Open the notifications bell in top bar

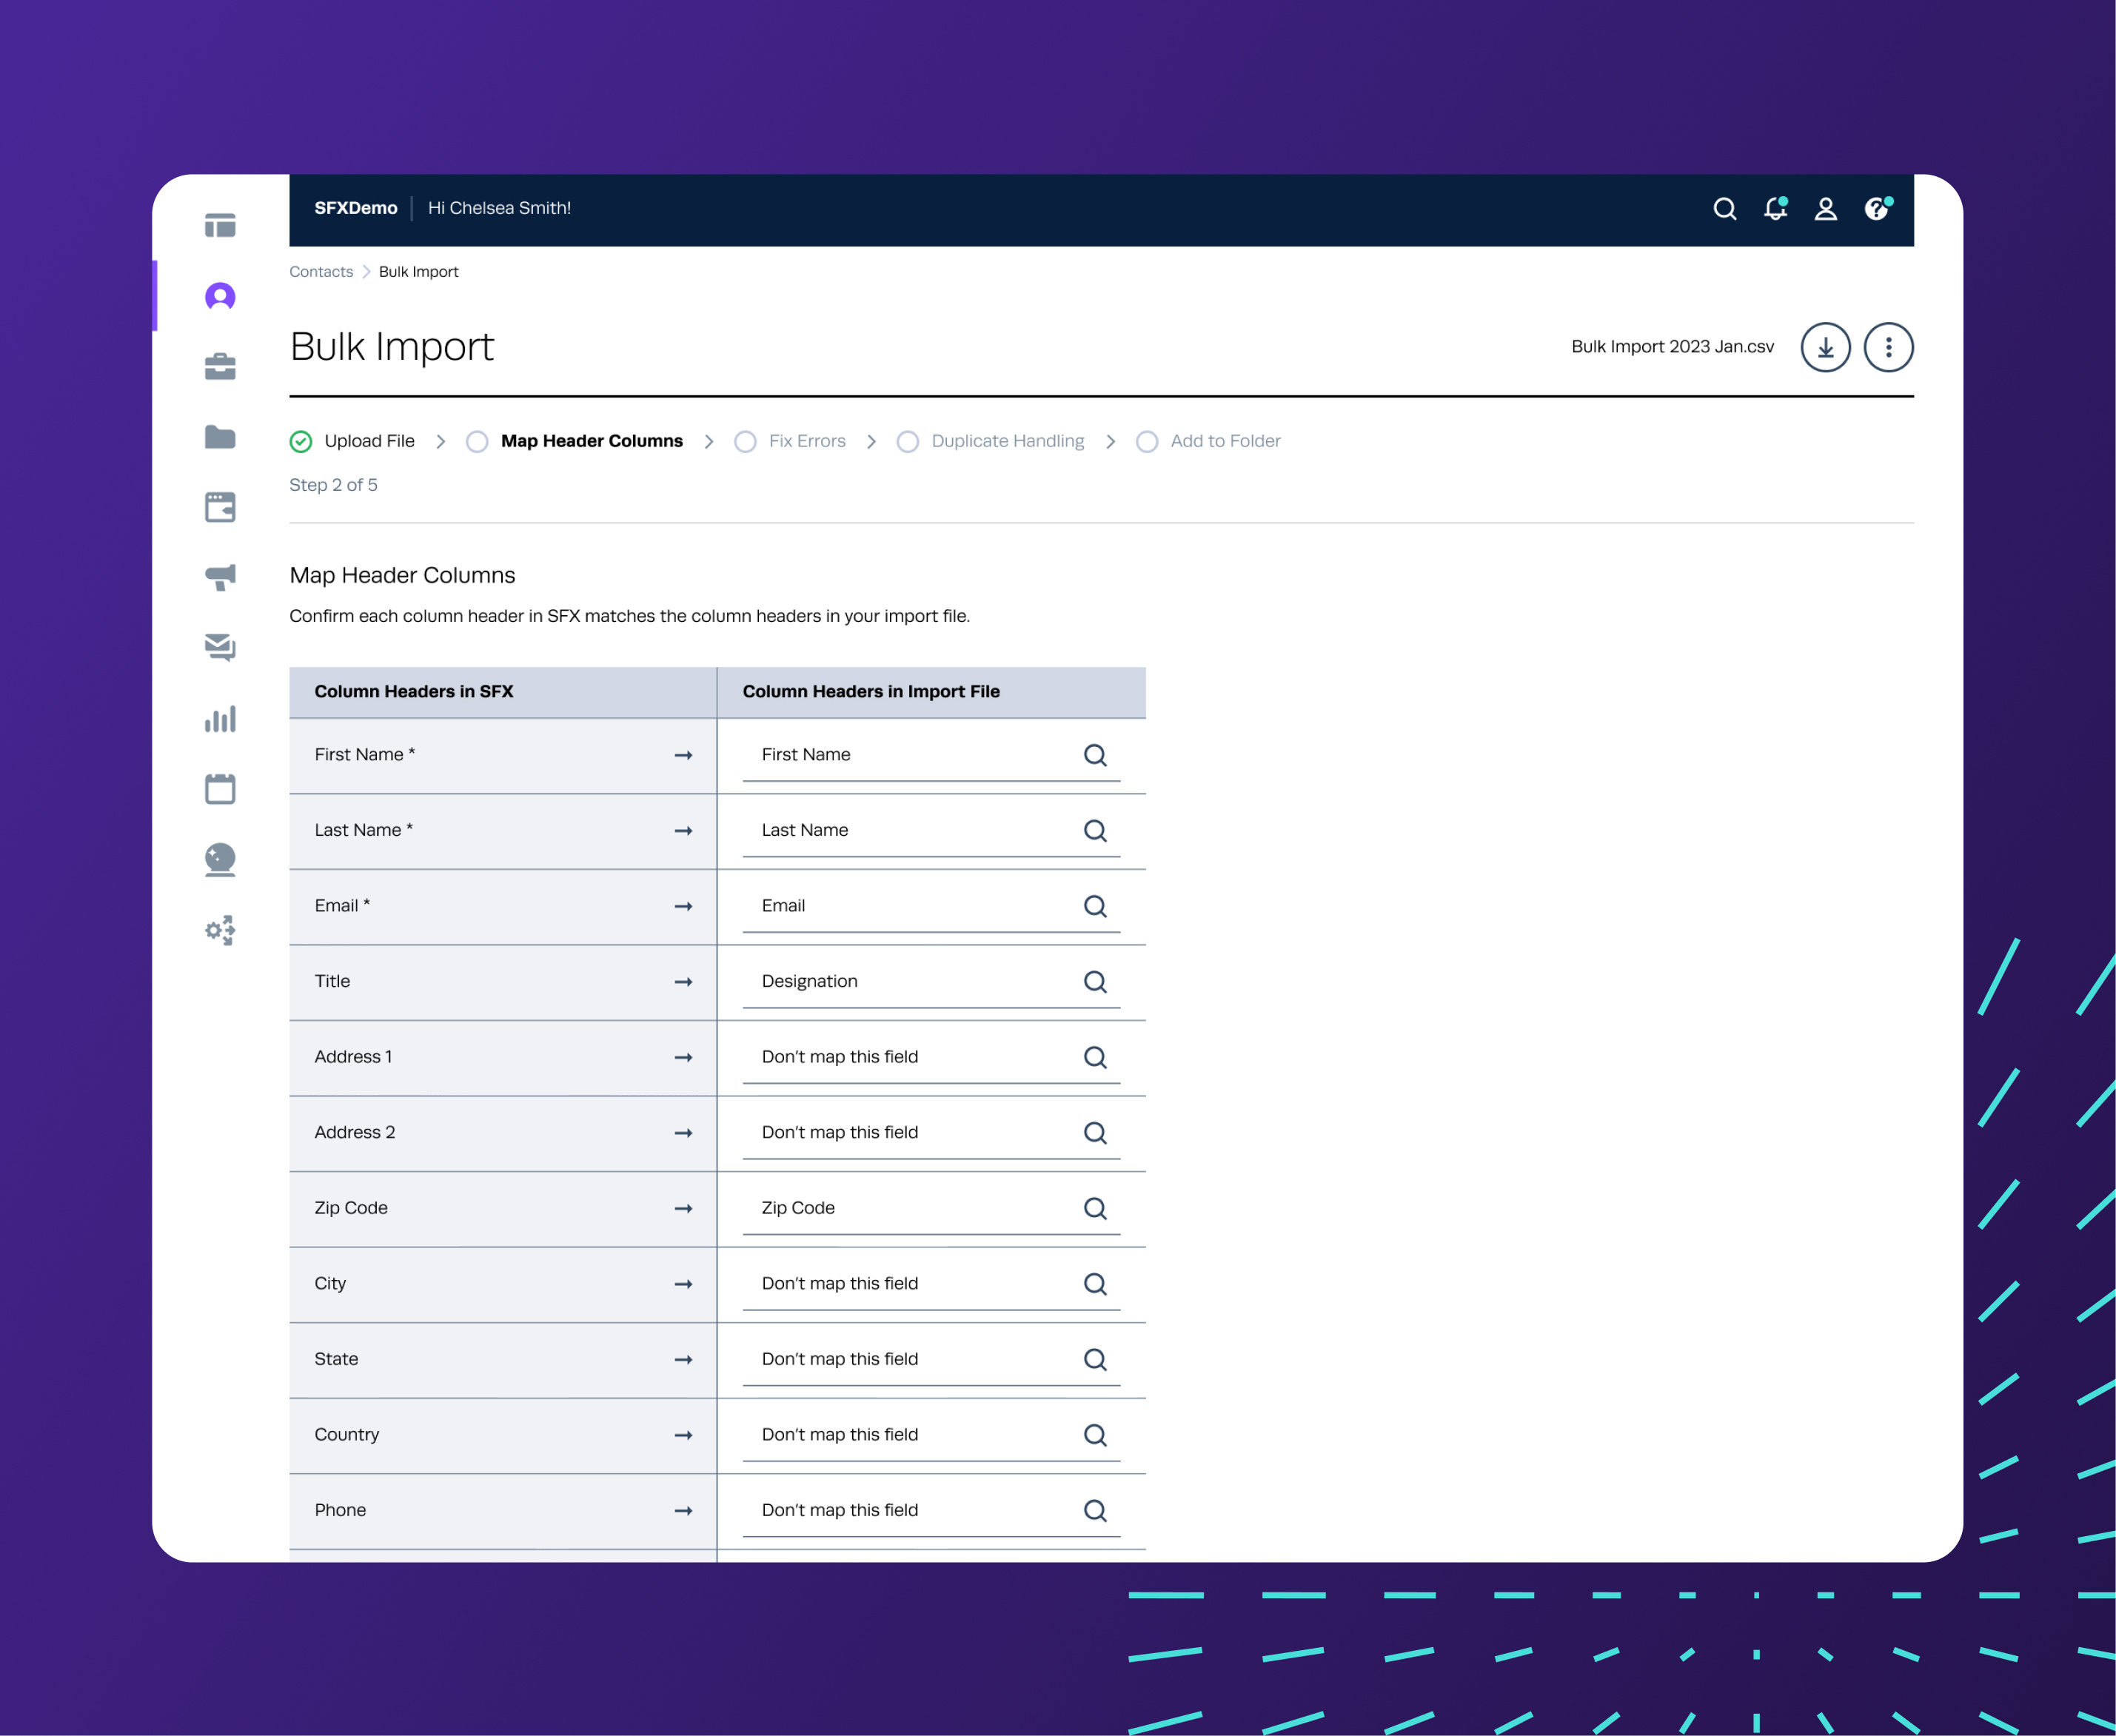1776,209
